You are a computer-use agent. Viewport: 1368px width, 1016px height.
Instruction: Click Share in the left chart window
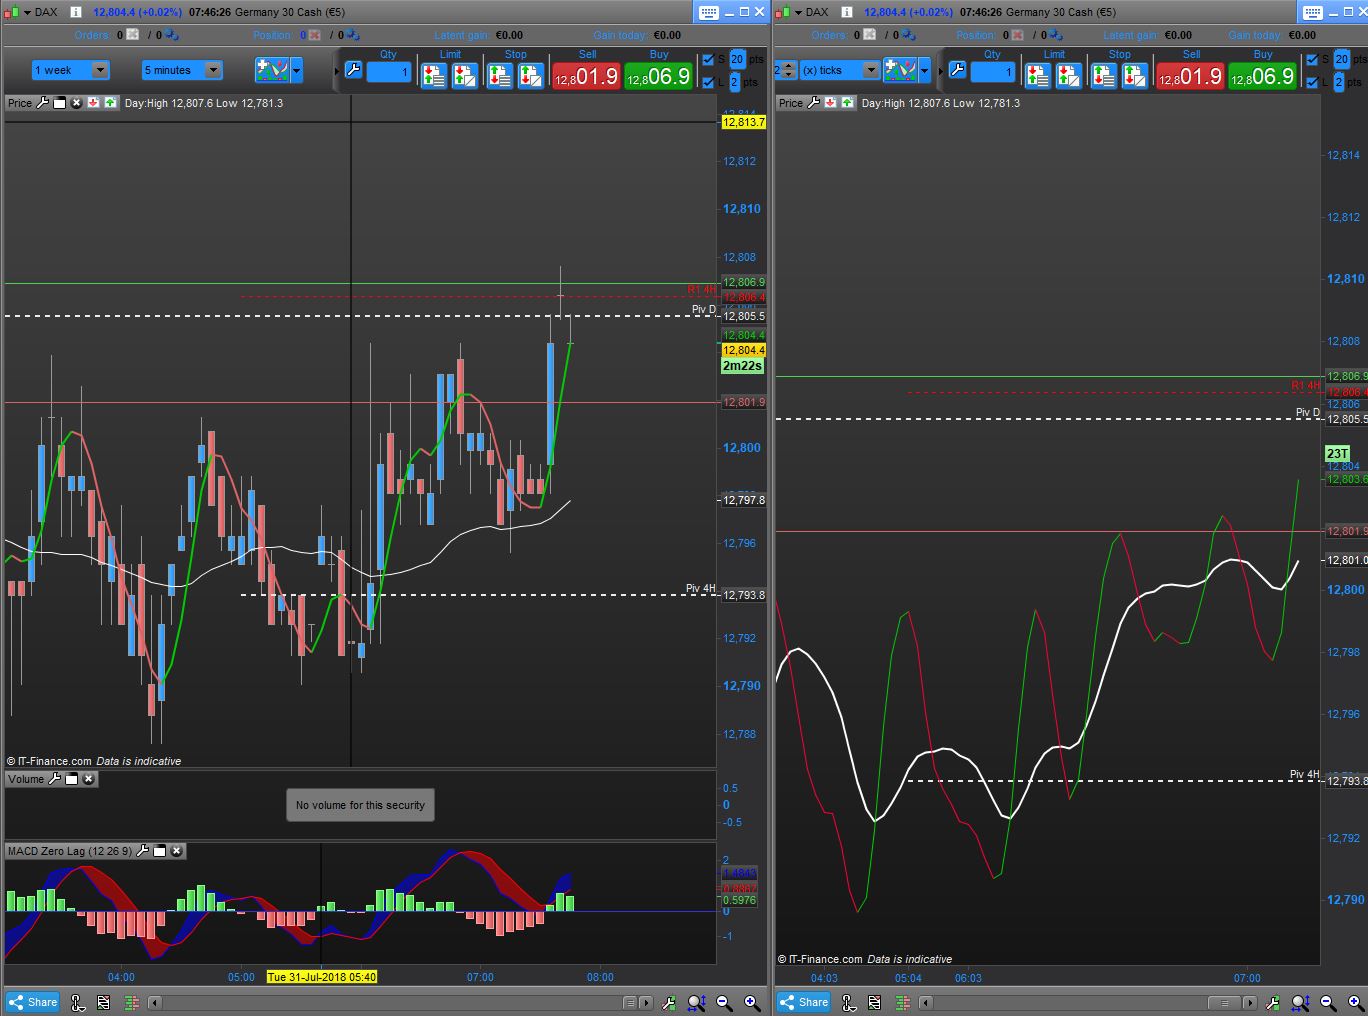point(33,1002)
